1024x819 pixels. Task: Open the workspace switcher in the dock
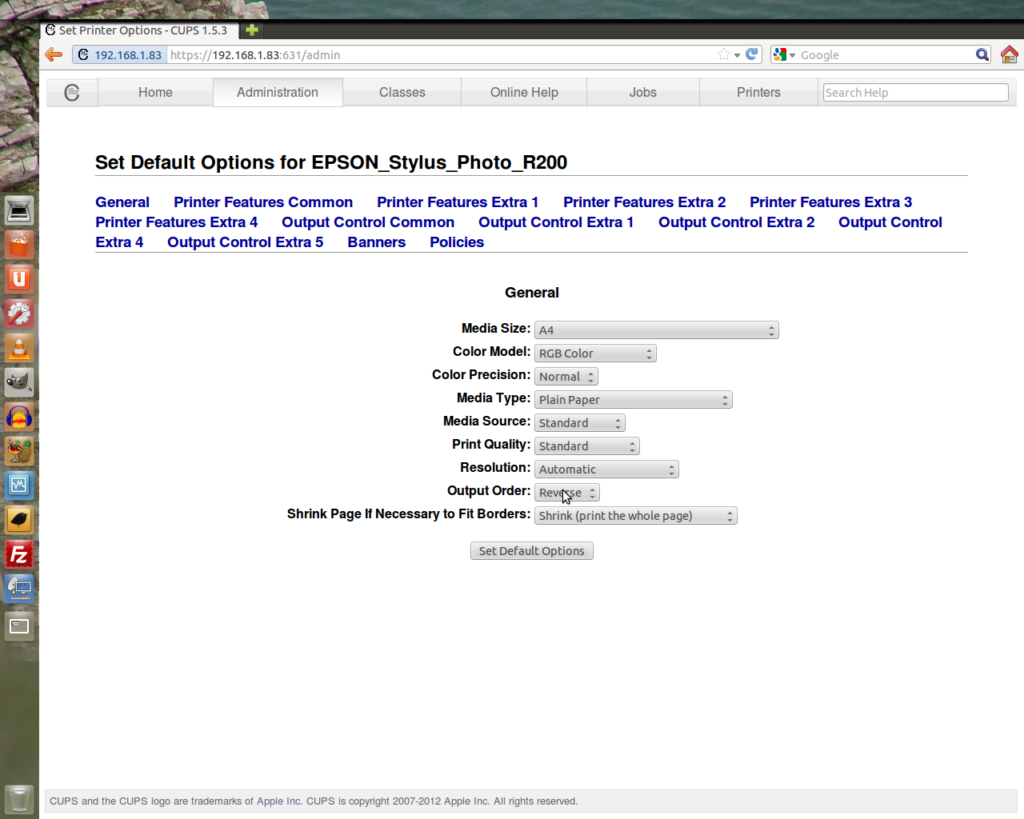coord(19,626)
